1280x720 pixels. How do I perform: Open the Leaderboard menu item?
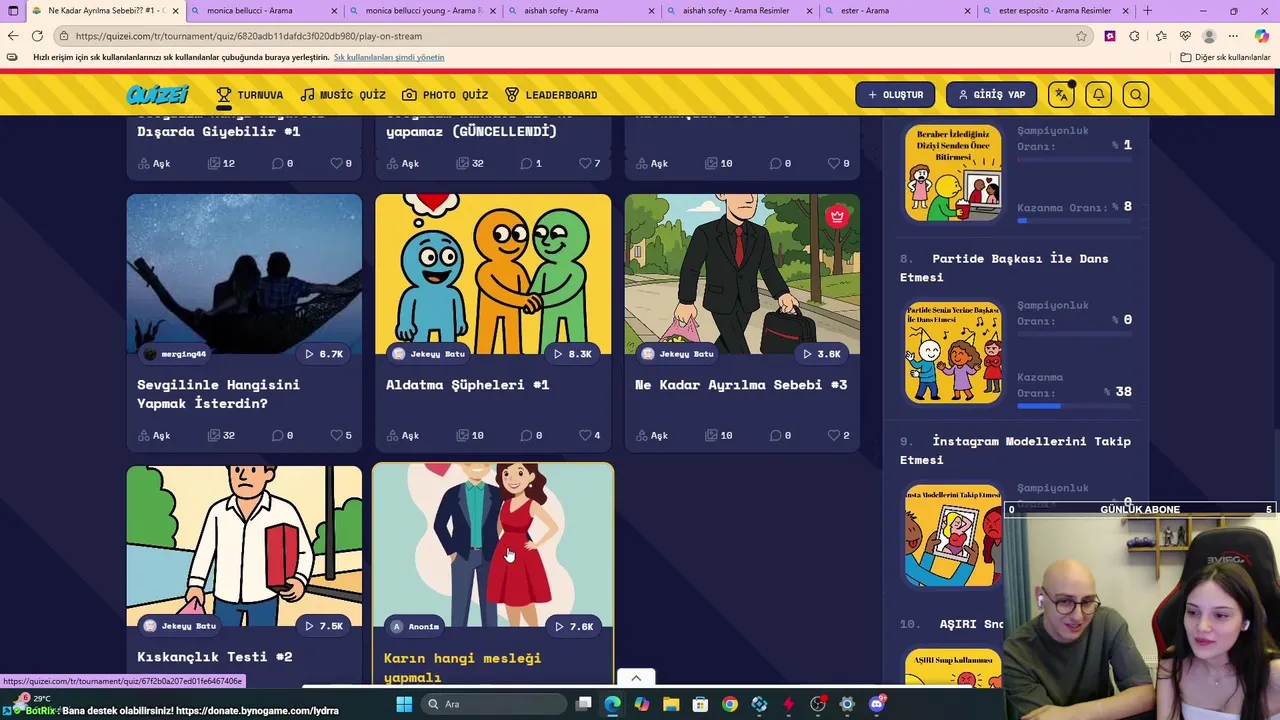point(550,95)
